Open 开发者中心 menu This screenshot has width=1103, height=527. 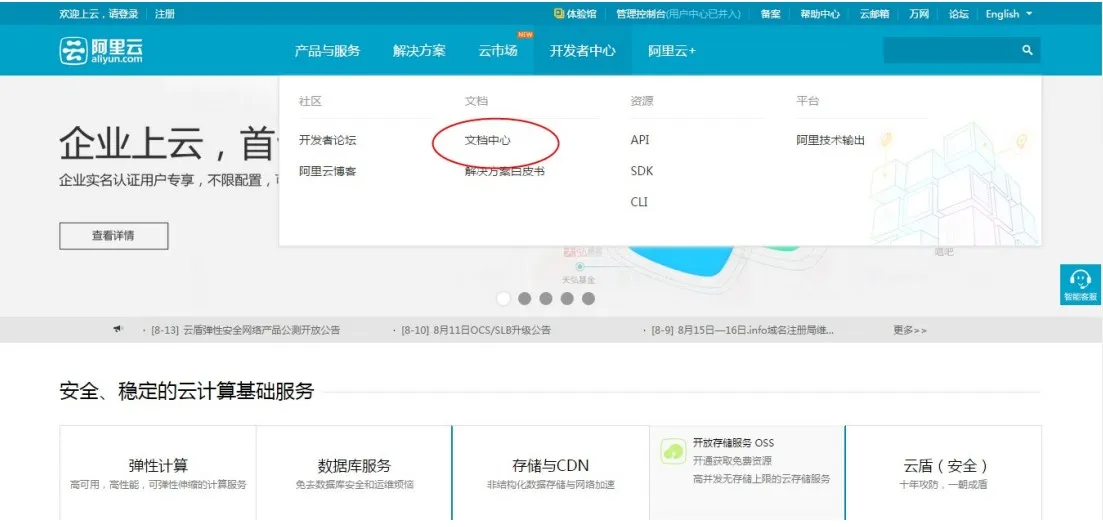point(582,51)
